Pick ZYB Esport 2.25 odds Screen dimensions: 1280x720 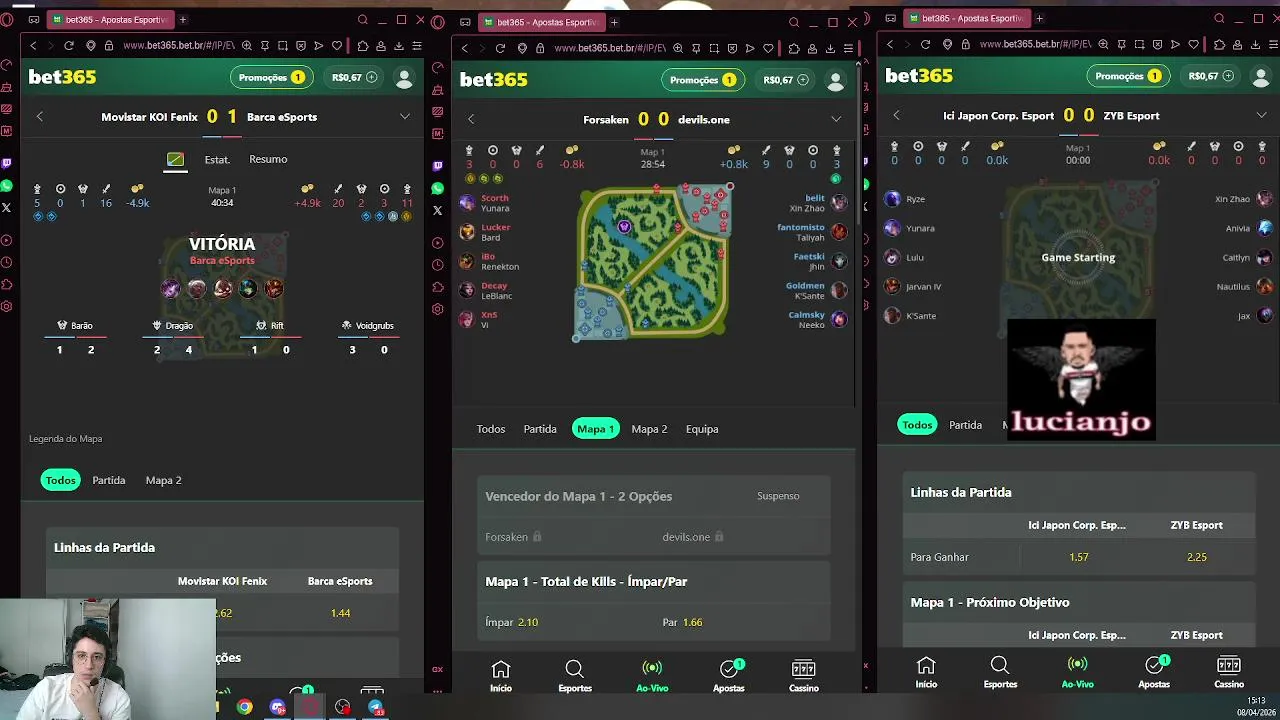1197,557
